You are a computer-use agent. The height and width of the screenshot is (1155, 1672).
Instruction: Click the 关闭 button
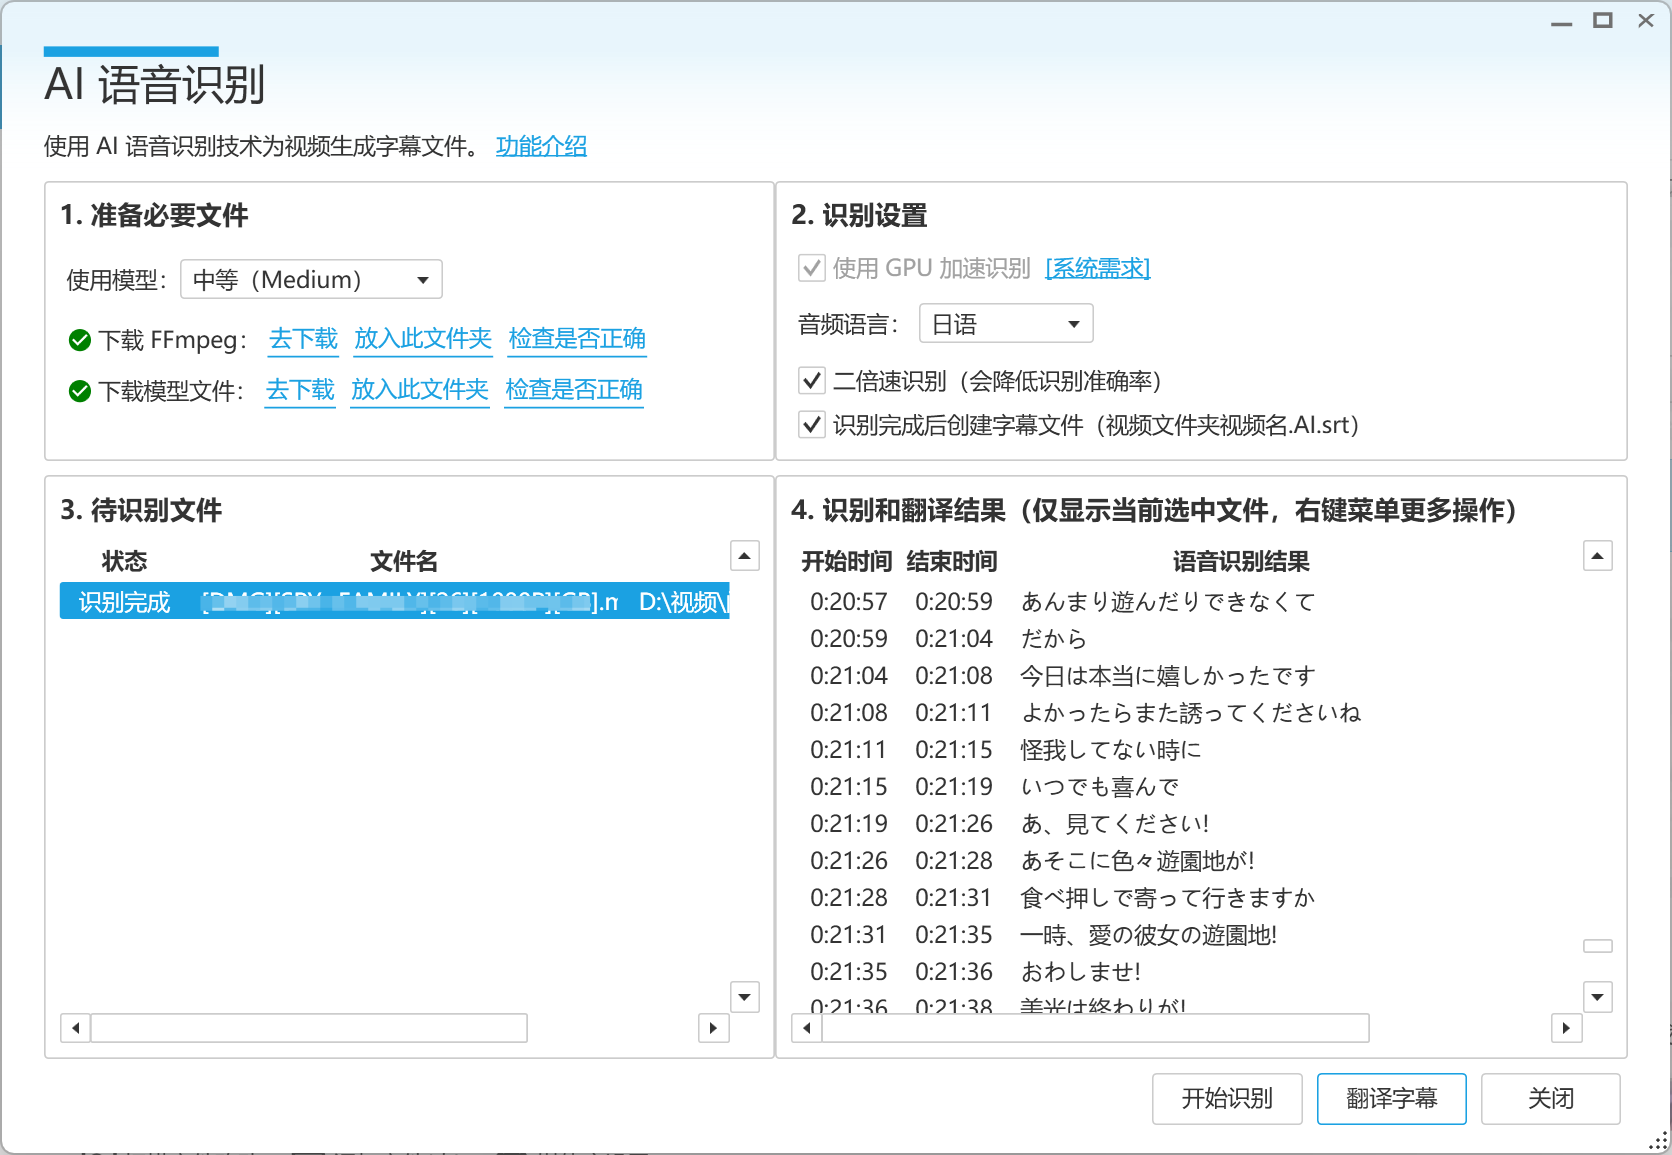point(1551,1099)
